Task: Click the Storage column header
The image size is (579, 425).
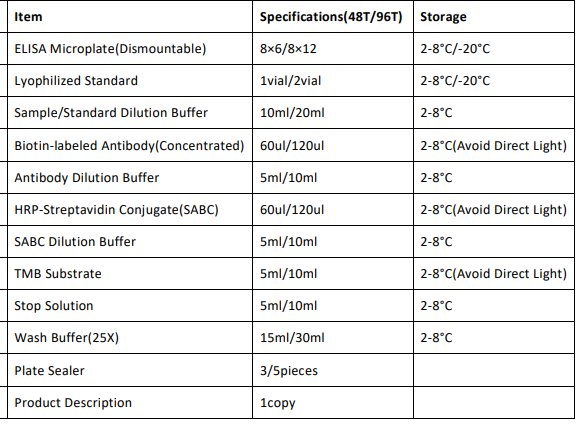Action: coord(494,17)
